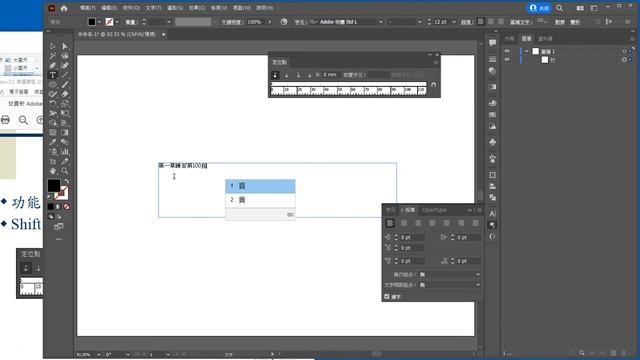Toggle visibility of the text sublayer
Screen dimensions: 640x360
tap(507, 60)
